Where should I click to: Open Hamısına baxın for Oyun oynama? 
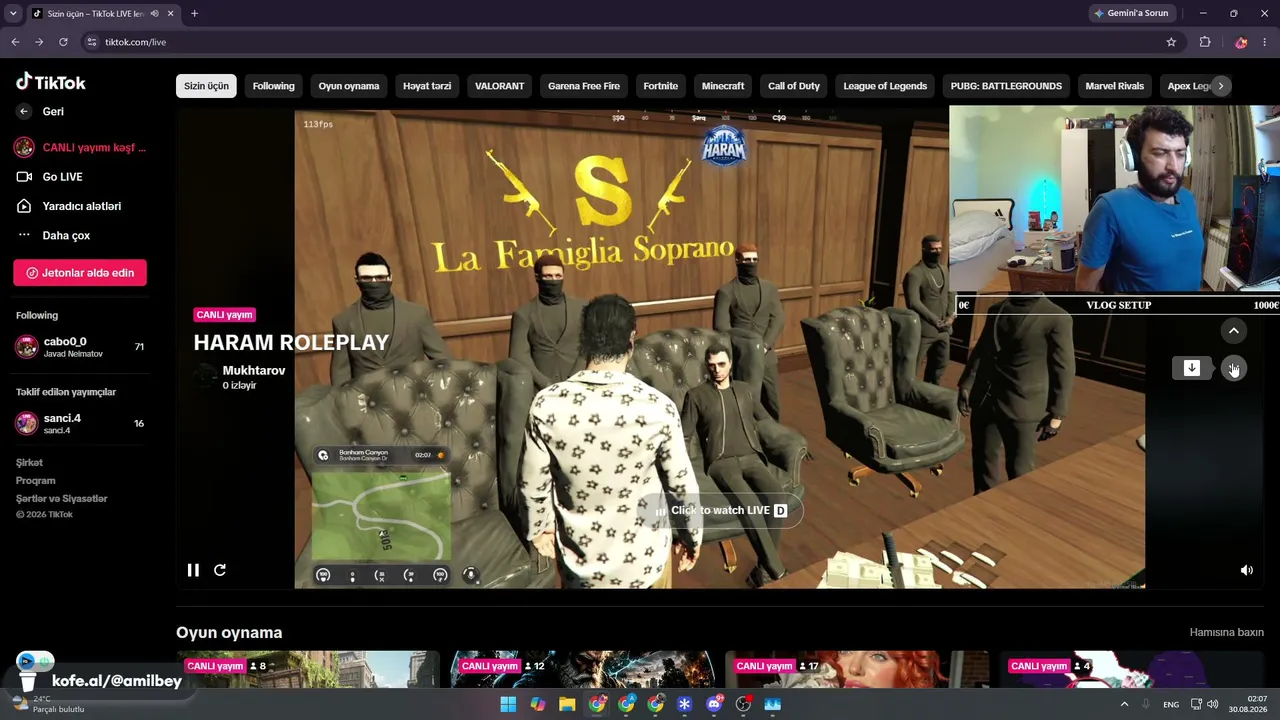coord(1227,633)
